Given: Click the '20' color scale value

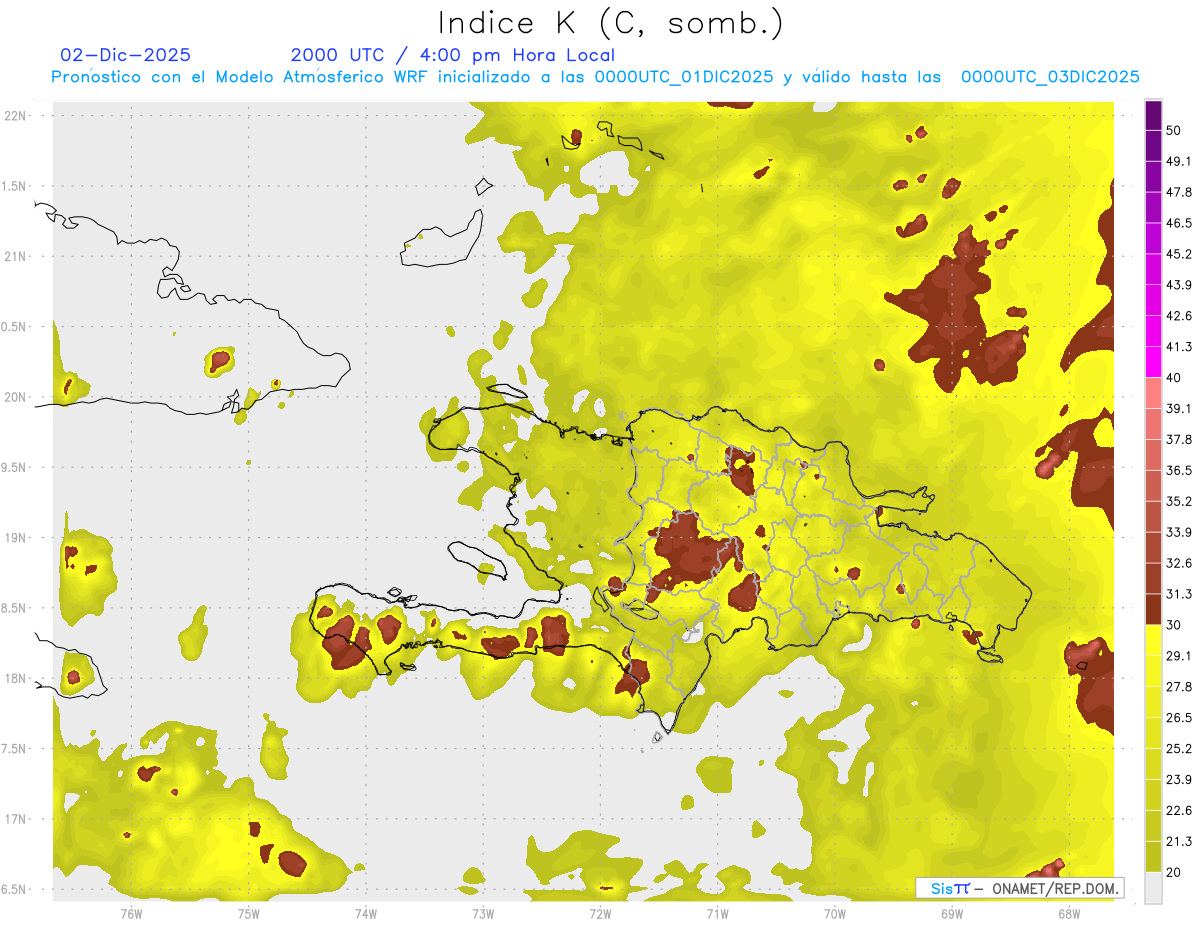Looking at the screenshot, I should (1174, 872).
